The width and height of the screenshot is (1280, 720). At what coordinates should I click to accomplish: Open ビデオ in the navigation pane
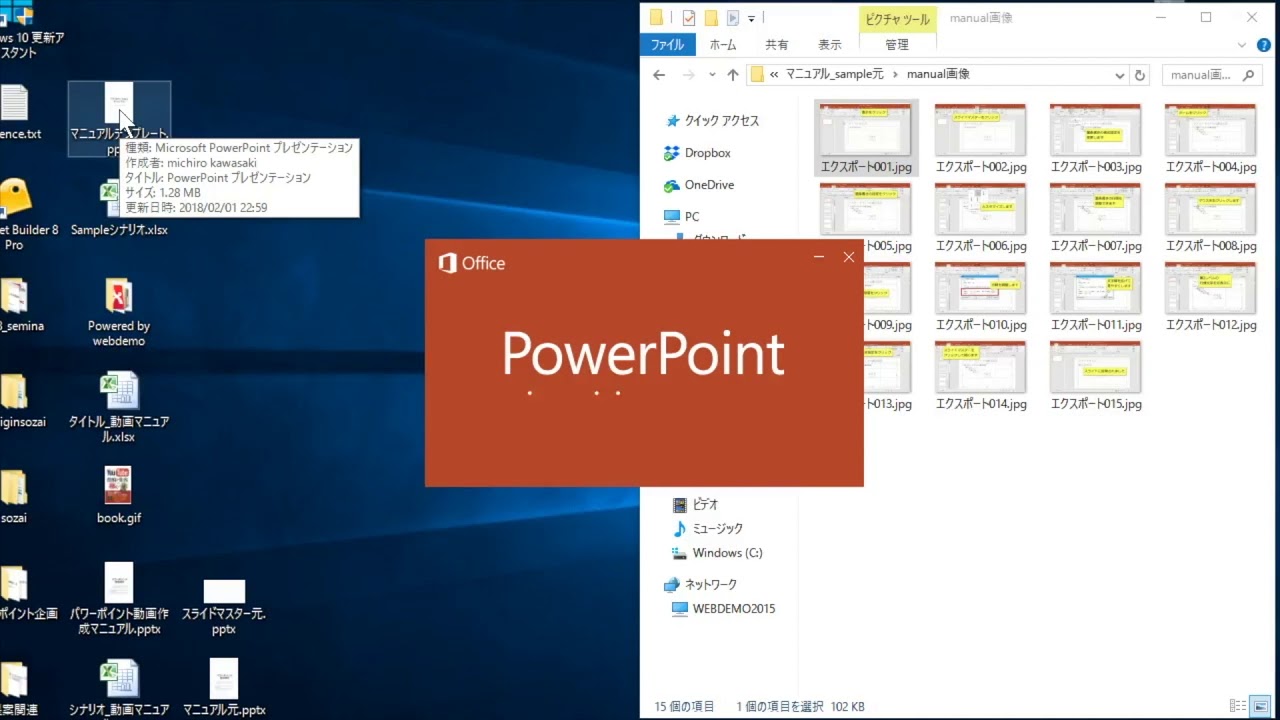(x=696, y=505)
